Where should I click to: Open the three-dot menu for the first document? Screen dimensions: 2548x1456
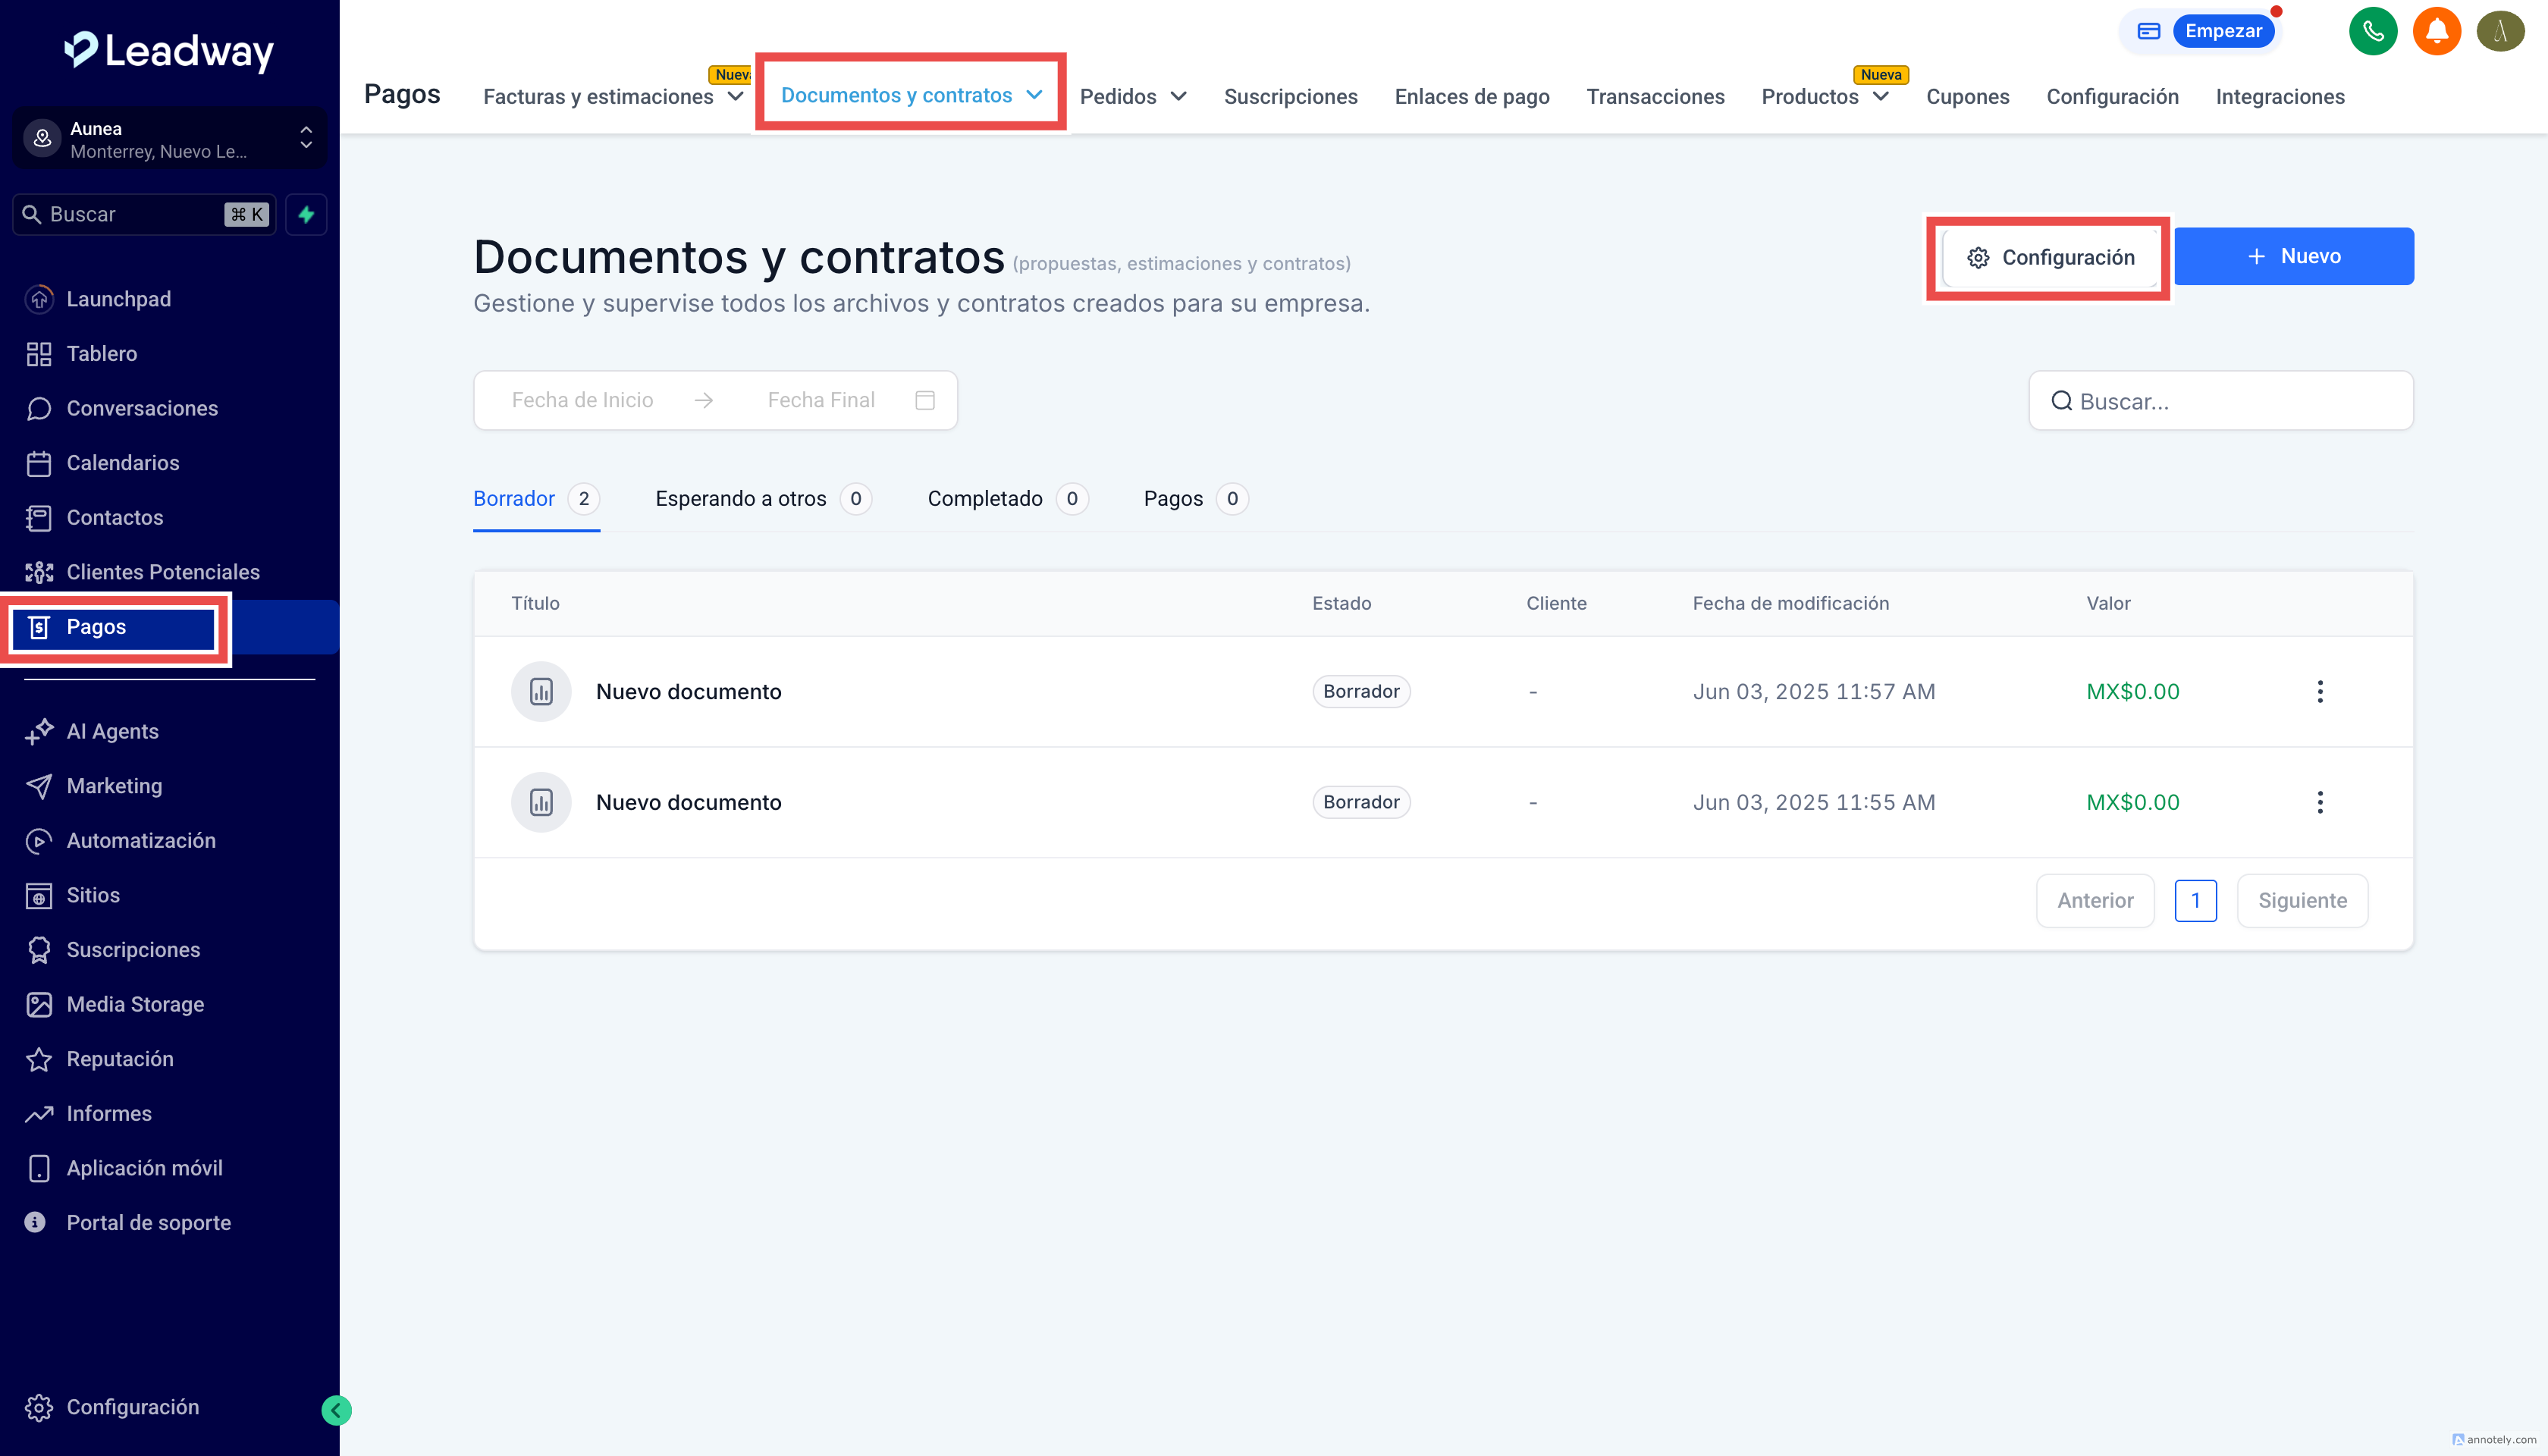click(2319, 691)
